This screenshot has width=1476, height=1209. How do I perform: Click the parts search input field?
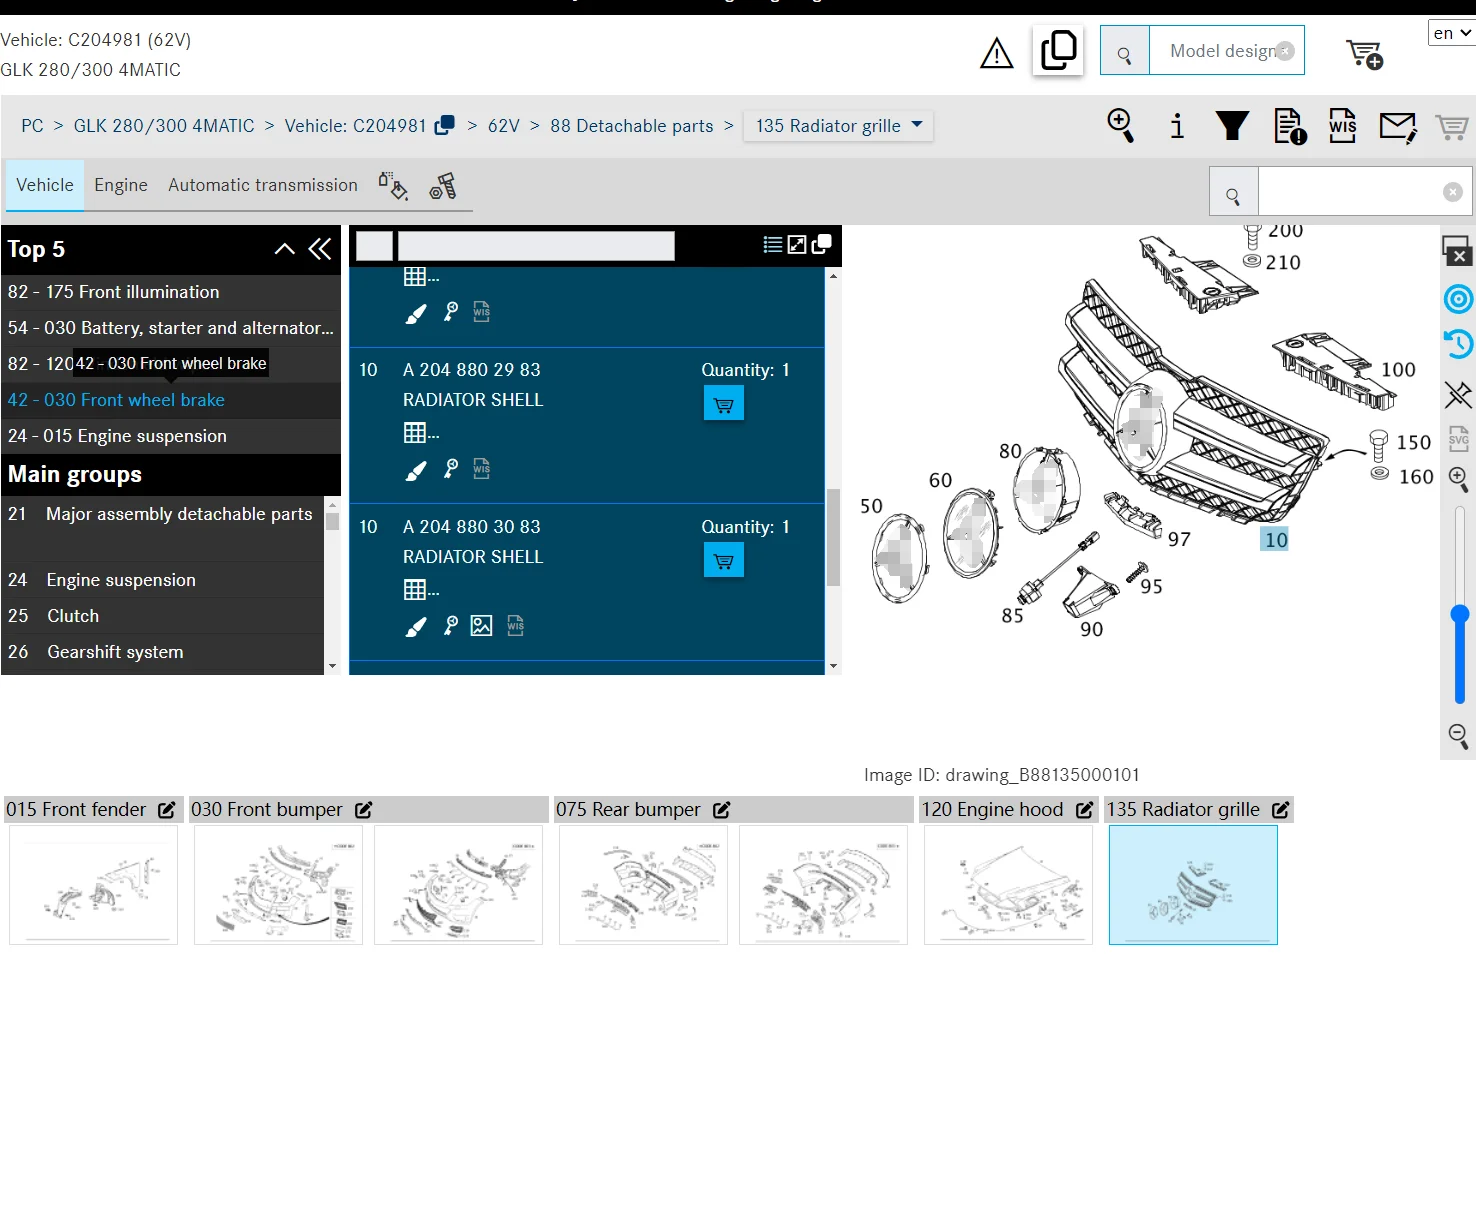click(x=1349, y=192)
